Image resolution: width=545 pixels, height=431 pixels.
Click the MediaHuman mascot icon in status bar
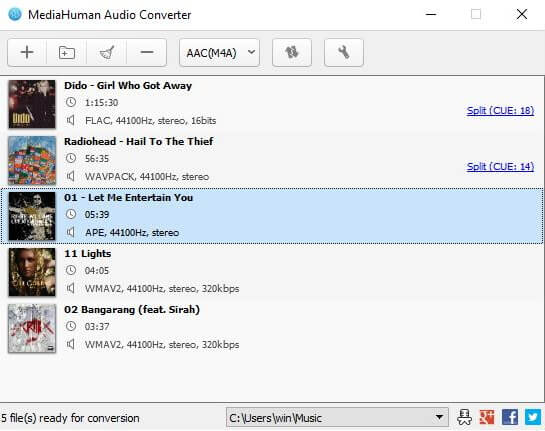tap(465, 417)
